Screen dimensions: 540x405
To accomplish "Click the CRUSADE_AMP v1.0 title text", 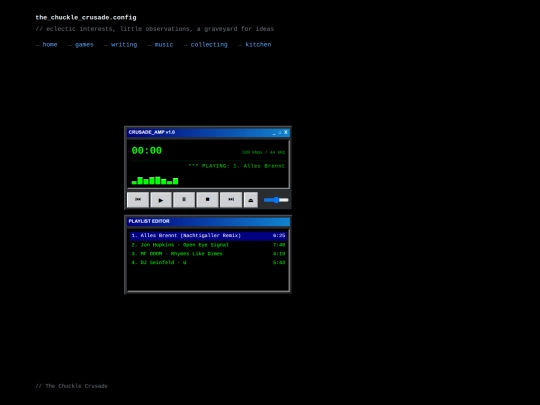I will click(x=152, y=132).
